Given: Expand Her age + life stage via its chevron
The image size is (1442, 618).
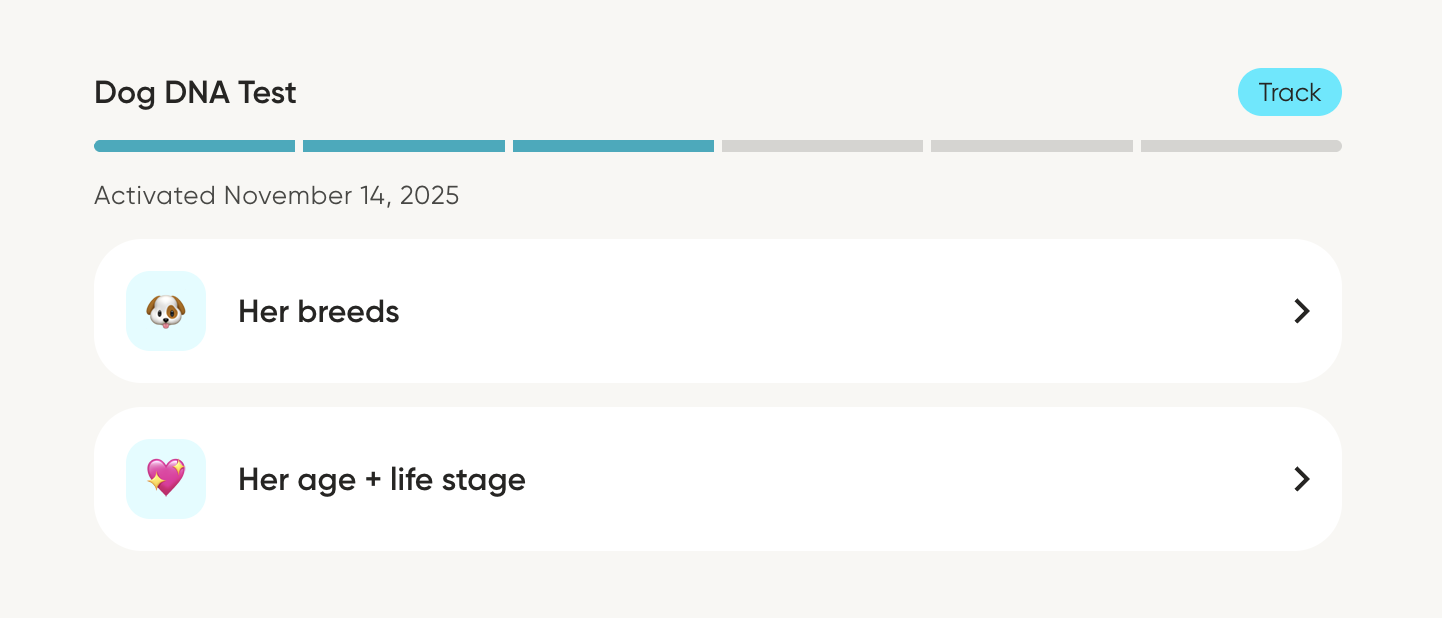Looking at the screenshot, I should (x=1301, y=479).
